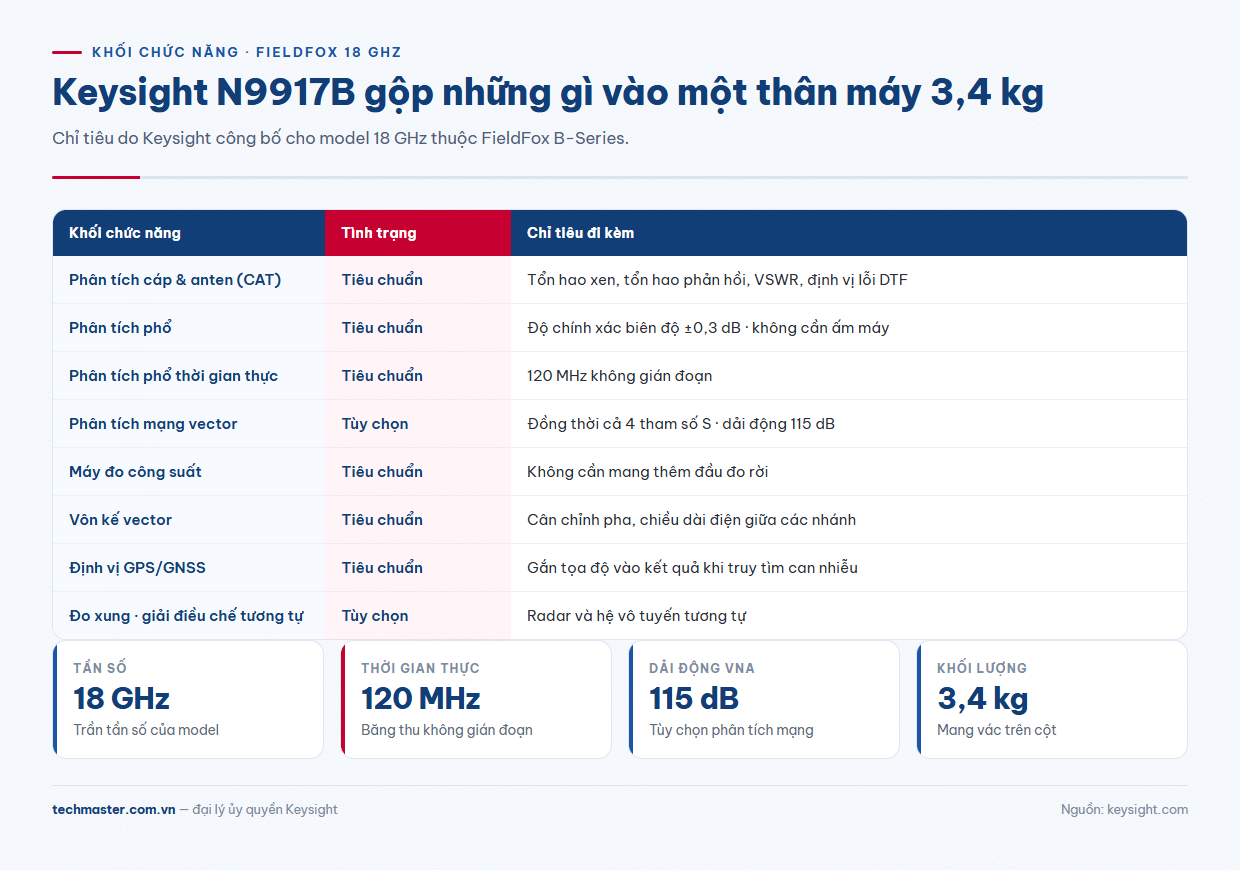Click footer text 'đại lý ủy quyền Keysight'

265,810
